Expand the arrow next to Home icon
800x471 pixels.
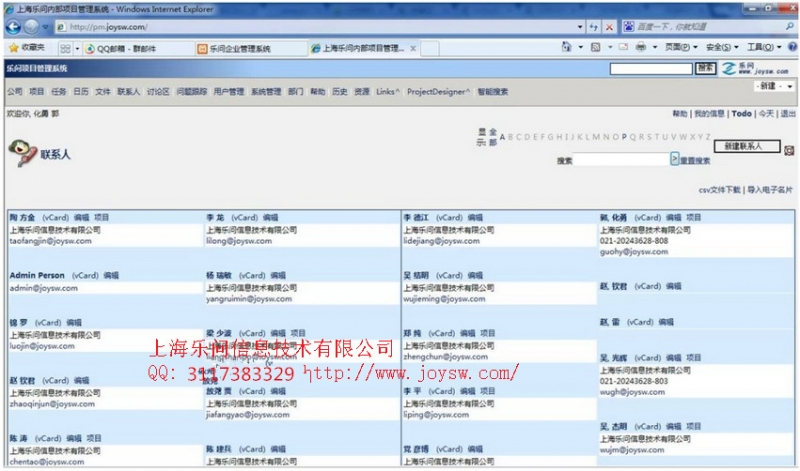(581, 47)
